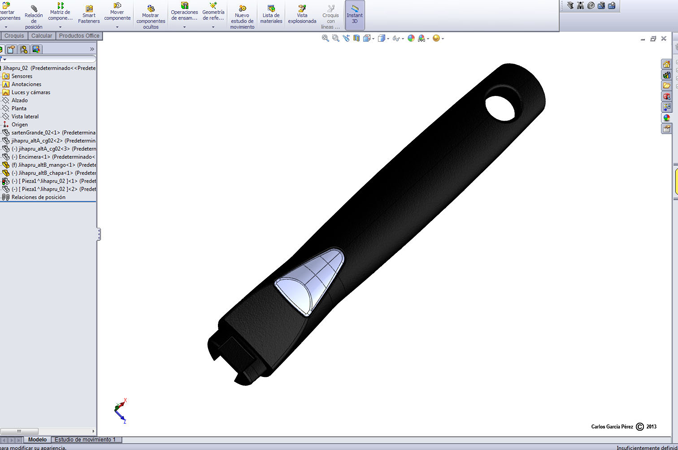678x450 pixels.
Task: Click Mostrar componentes ocultos icon
Action: pos(150,15)
